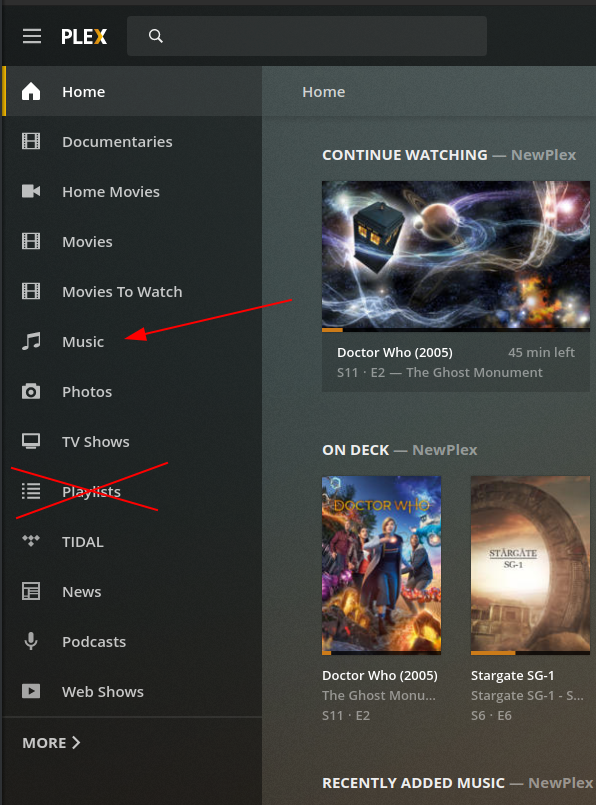Click the ON DECK section heading
Viewport: 596px width, 805px height.
coord(356,450)
